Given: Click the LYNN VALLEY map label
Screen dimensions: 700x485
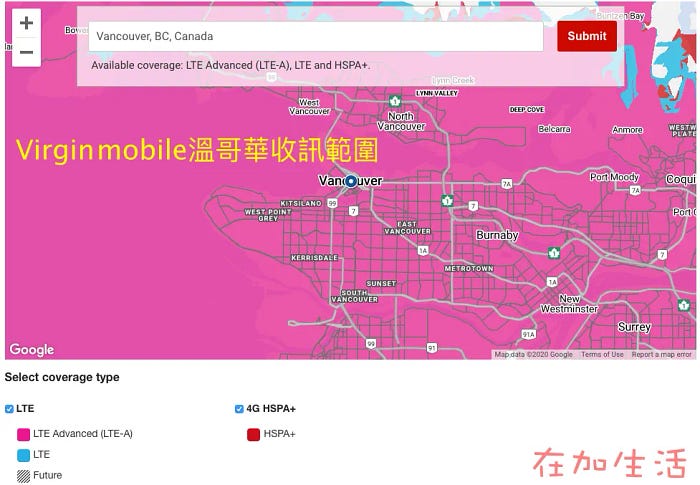Looking at the screenshot, I should point(437,93).
